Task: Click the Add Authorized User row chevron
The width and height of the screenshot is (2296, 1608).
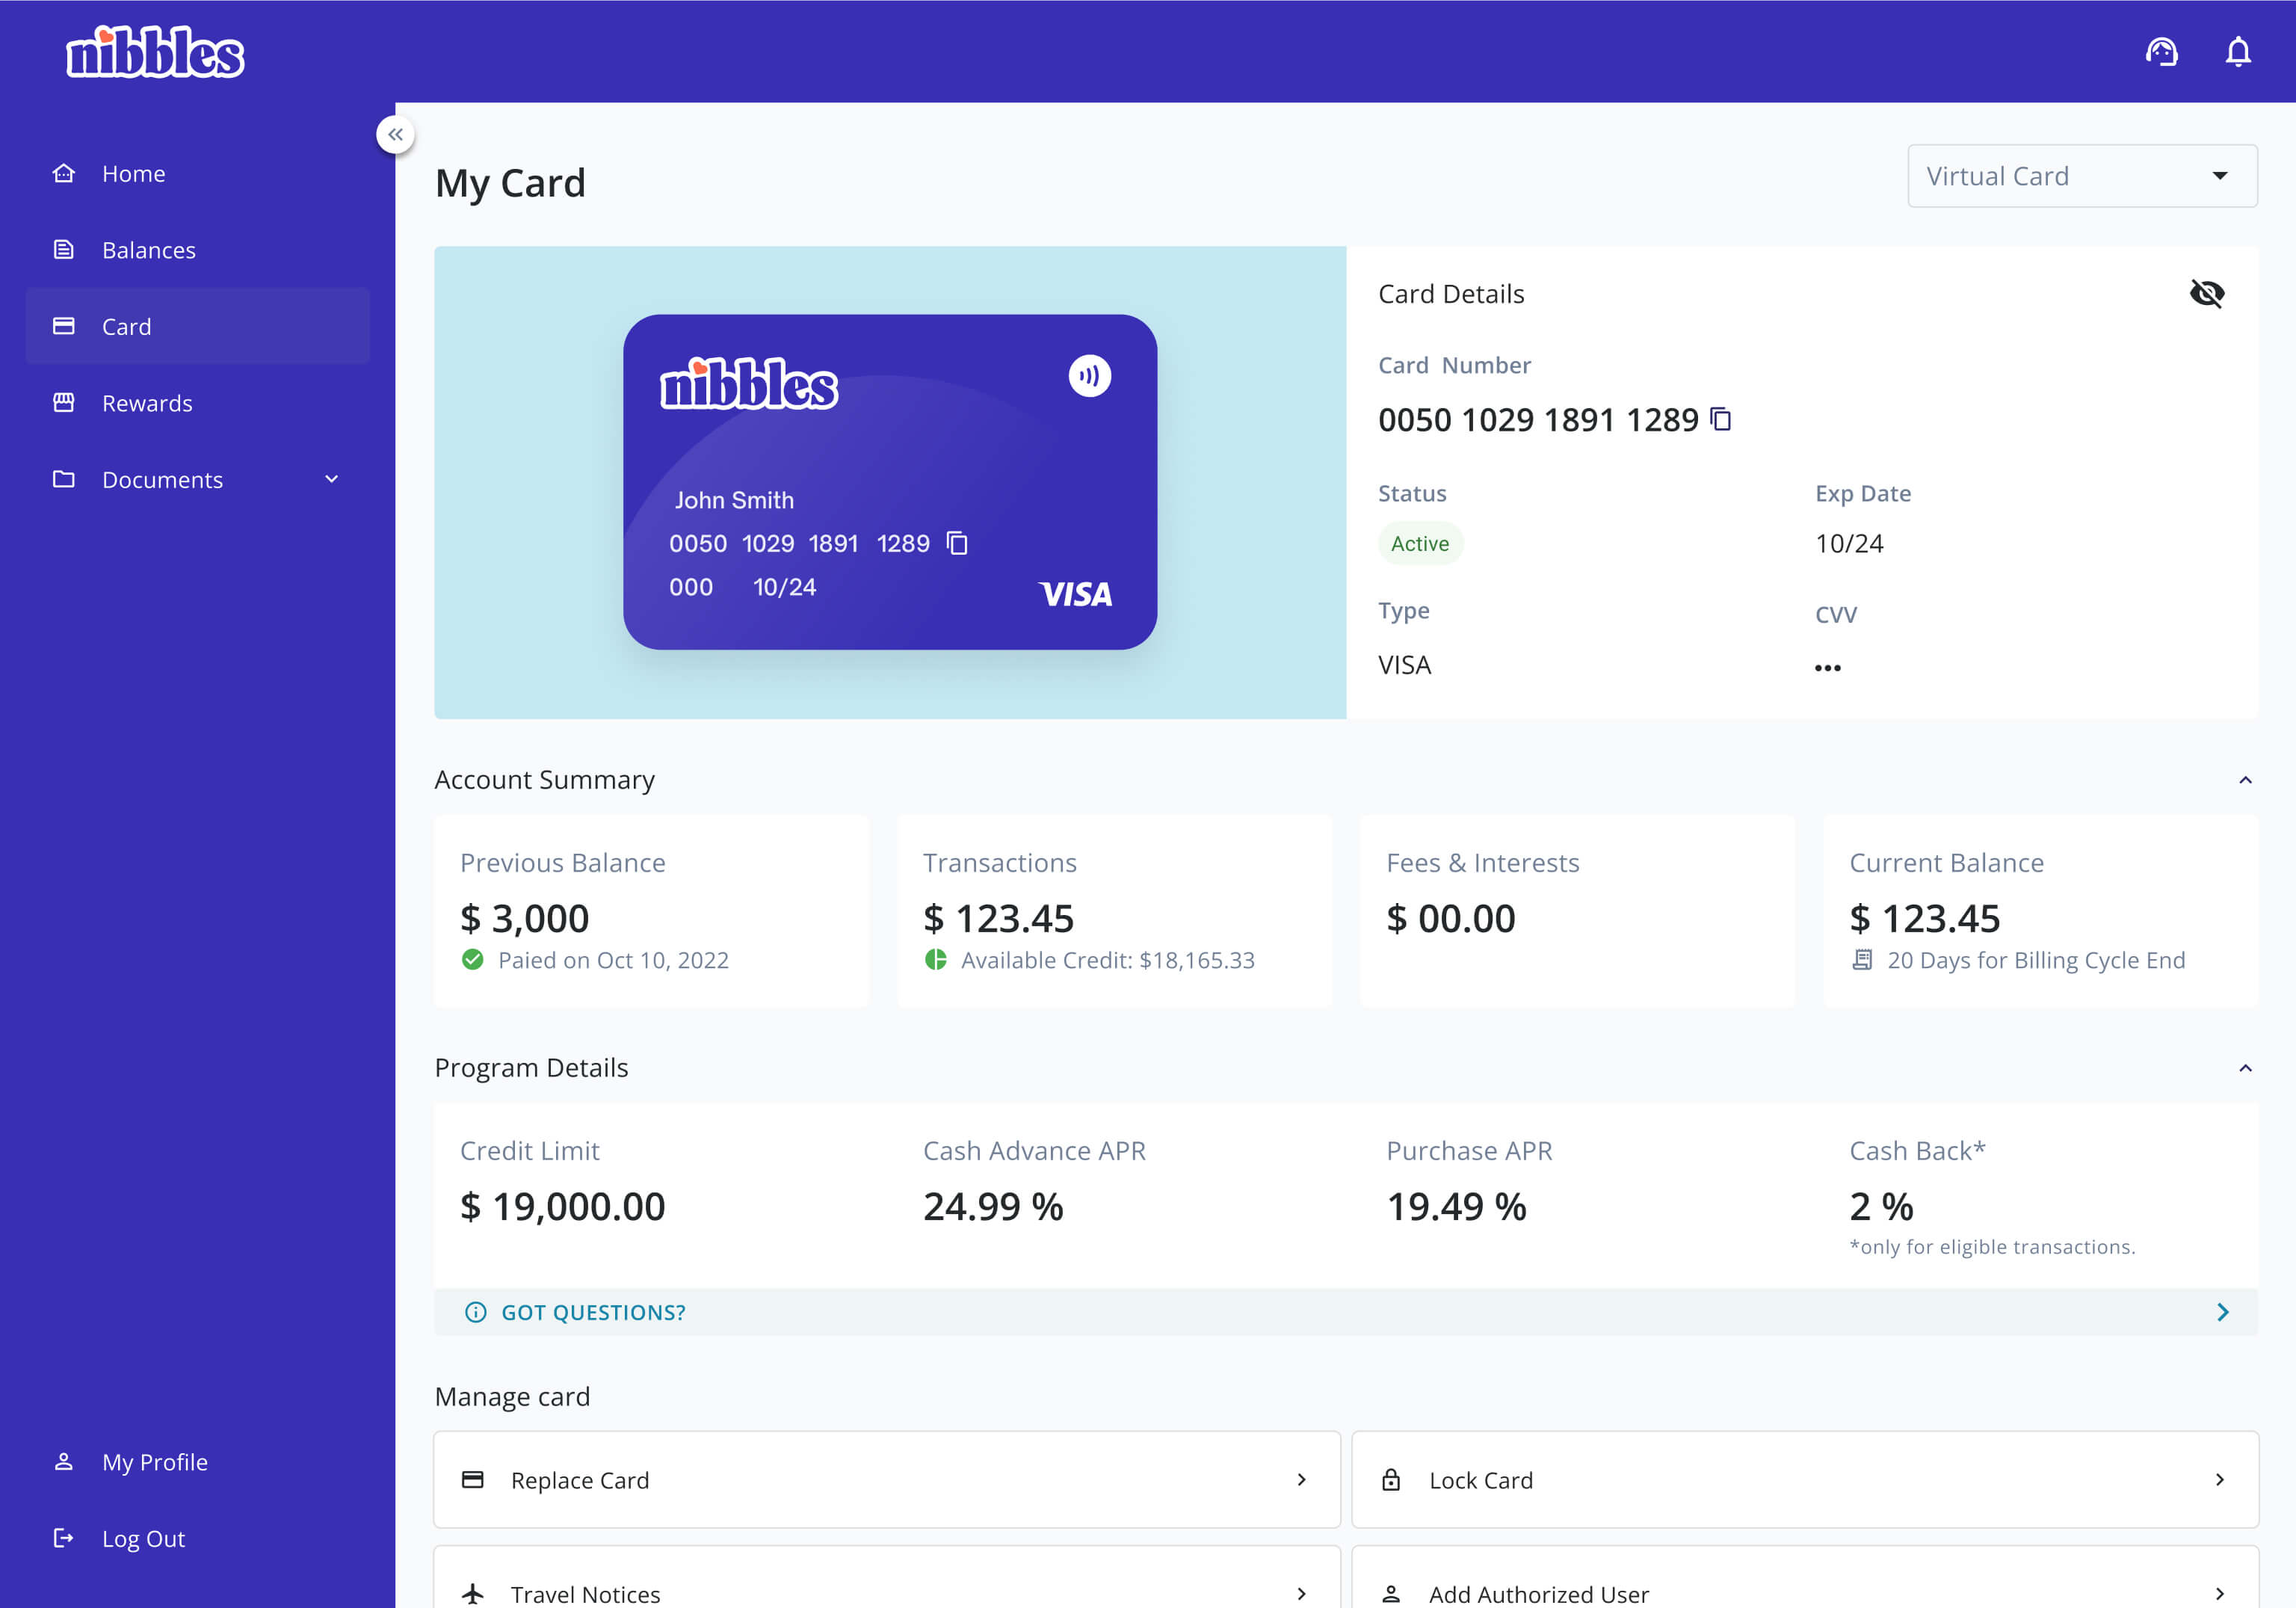Action: (x=2219, y=1593)
